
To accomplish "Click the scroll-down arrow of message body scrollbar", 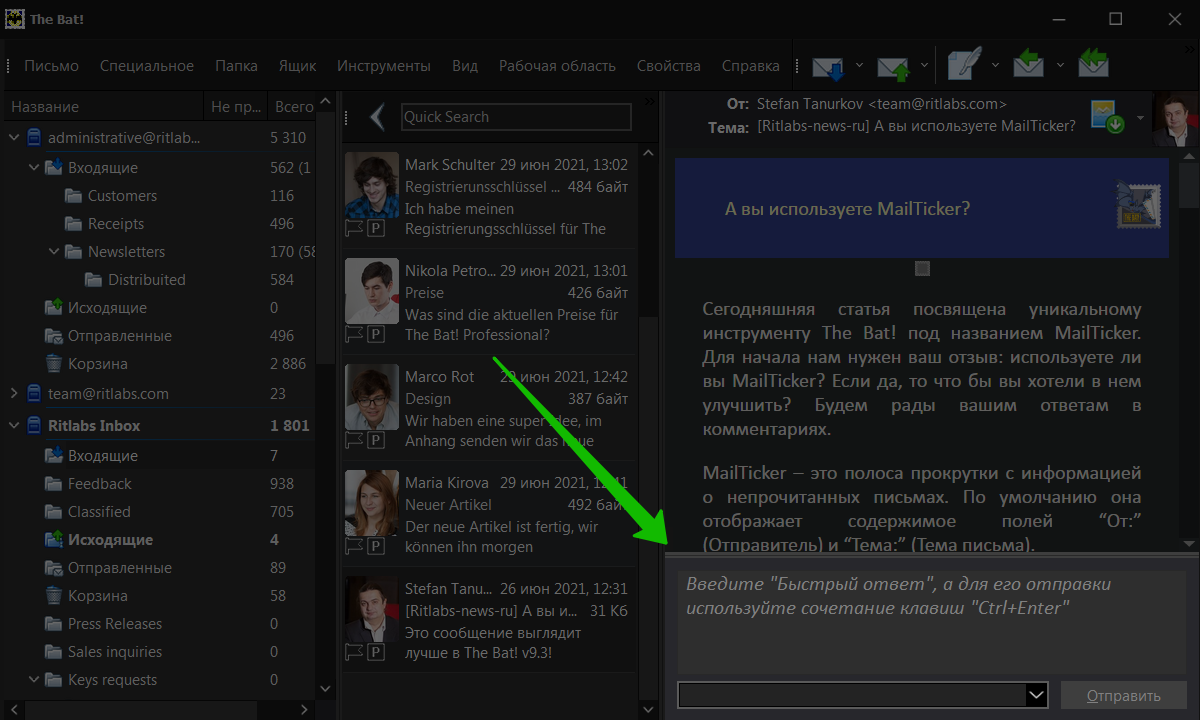I will pyautogui.click(x=1189, y=543).
